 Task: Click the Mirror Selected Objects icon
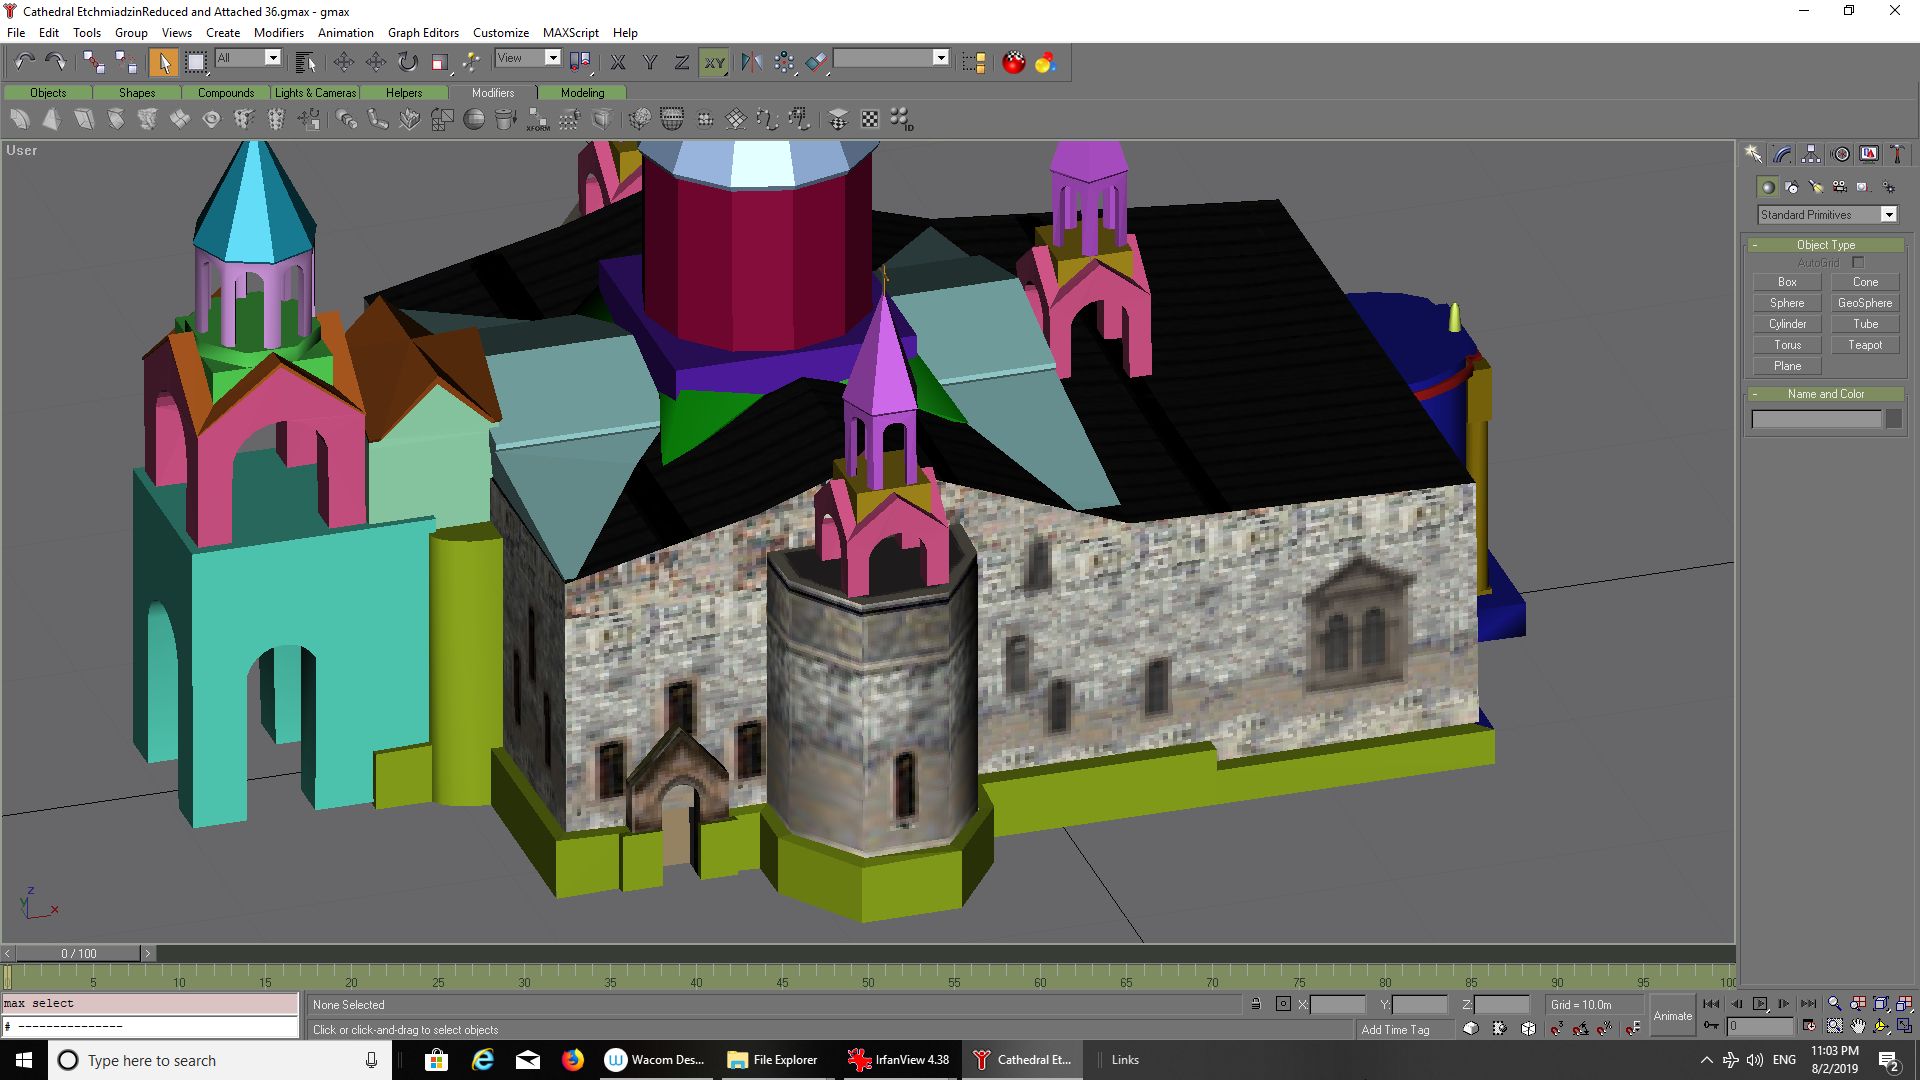751,62
